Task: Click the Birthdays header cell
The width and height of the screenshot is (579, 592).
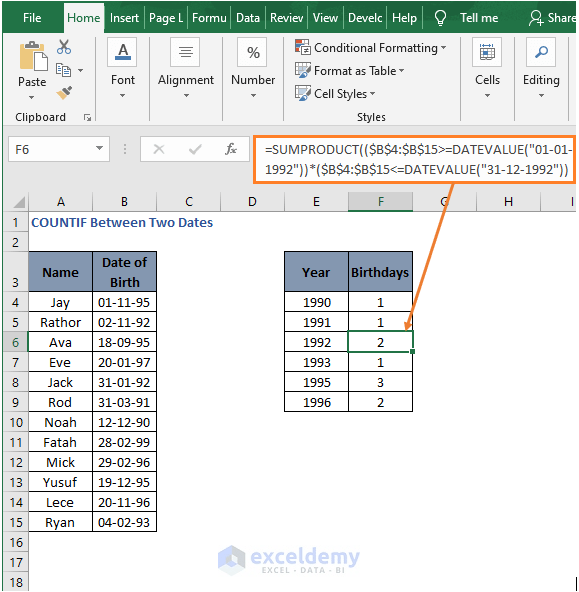Action: click(x=380, y=272)
